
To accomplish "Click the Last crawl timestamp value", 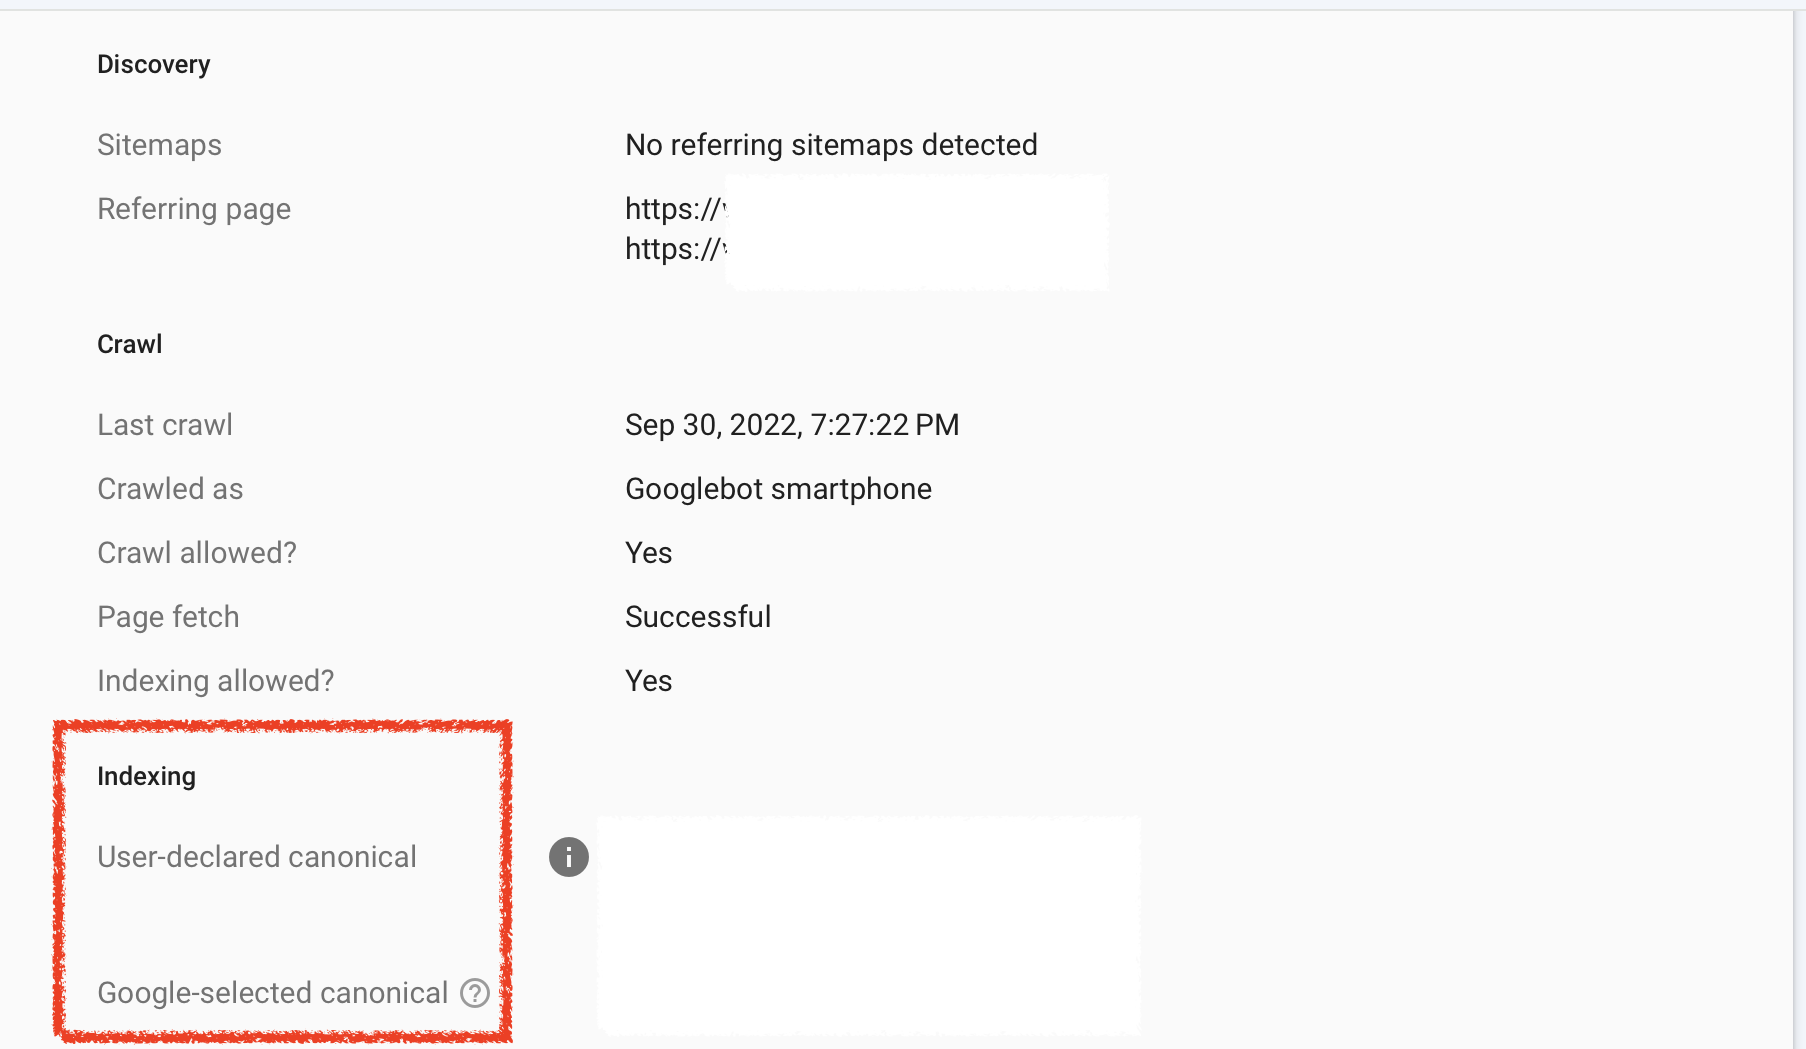I will (792, 424).
